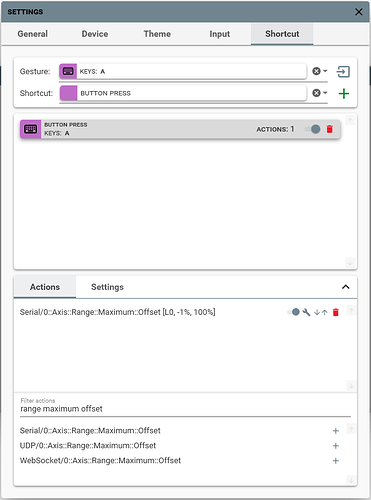371x500 pixels.
Task: Configure Serial/0 action with wrench icon
Action: pos(306,312)
